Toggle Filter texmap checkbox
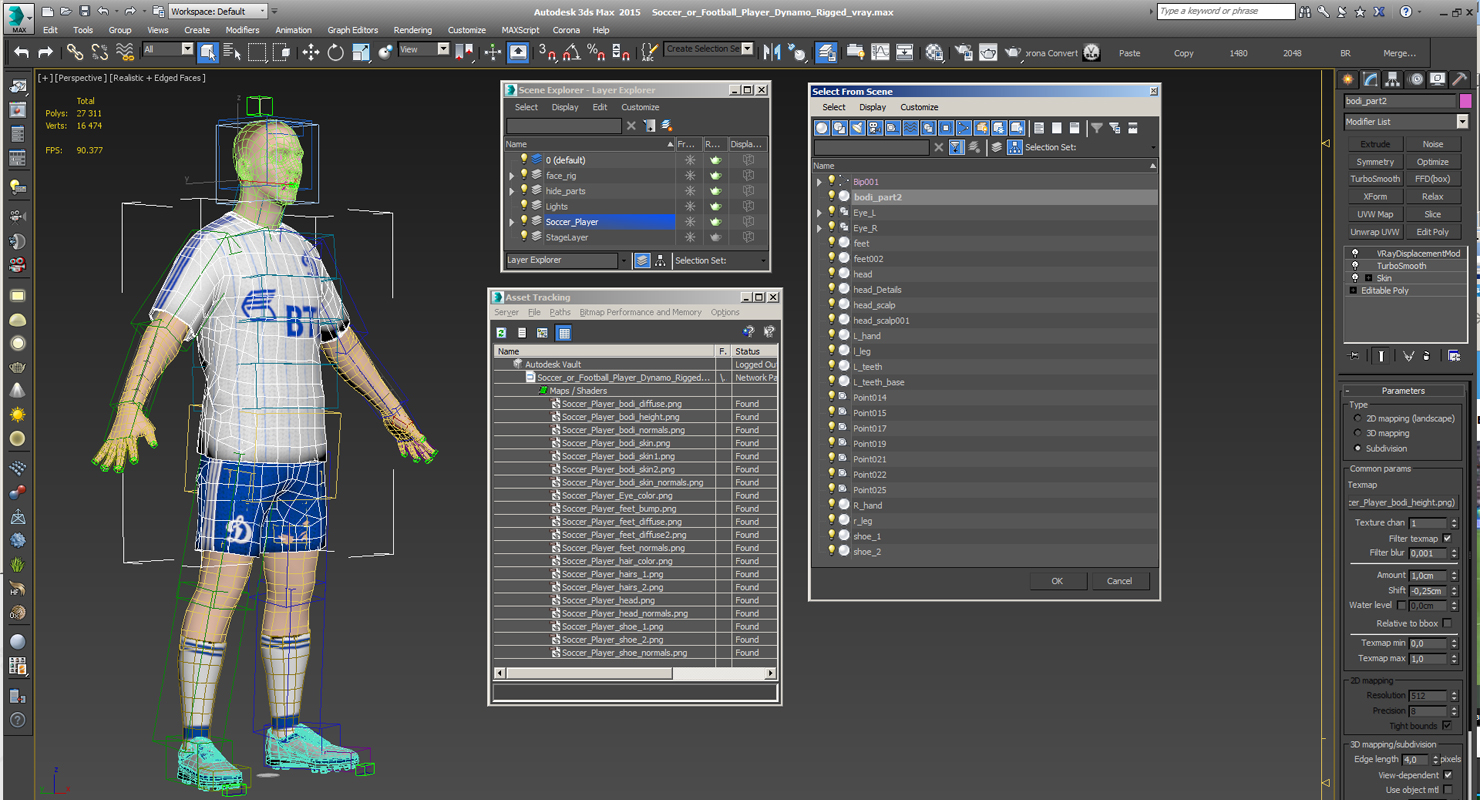 pos(1447,538)
